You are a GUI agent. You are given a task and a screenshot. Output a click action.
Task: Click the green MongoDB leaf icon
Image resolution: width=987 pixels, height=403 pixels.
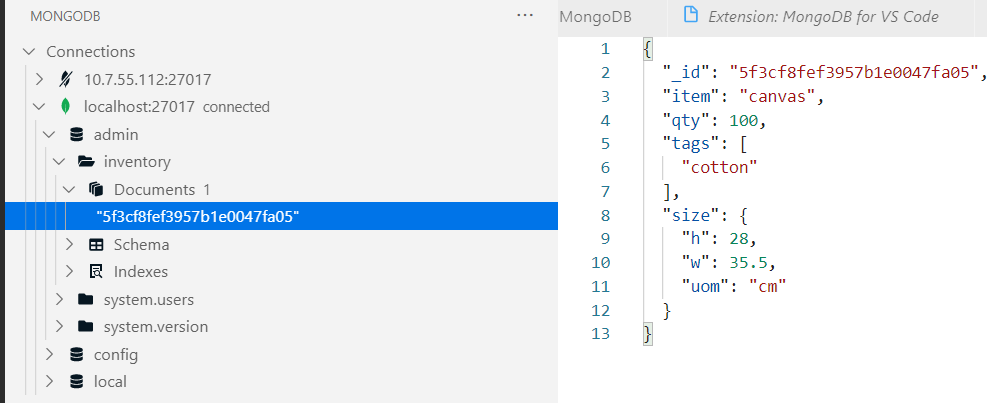65,107
